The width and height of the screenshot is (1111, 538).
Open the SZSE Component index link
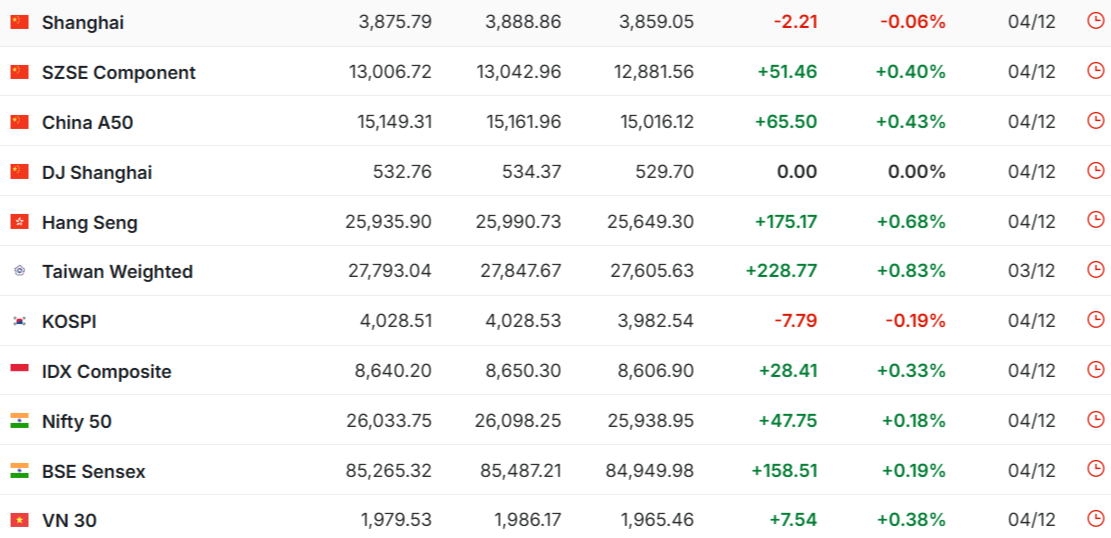tap(118, 72)
